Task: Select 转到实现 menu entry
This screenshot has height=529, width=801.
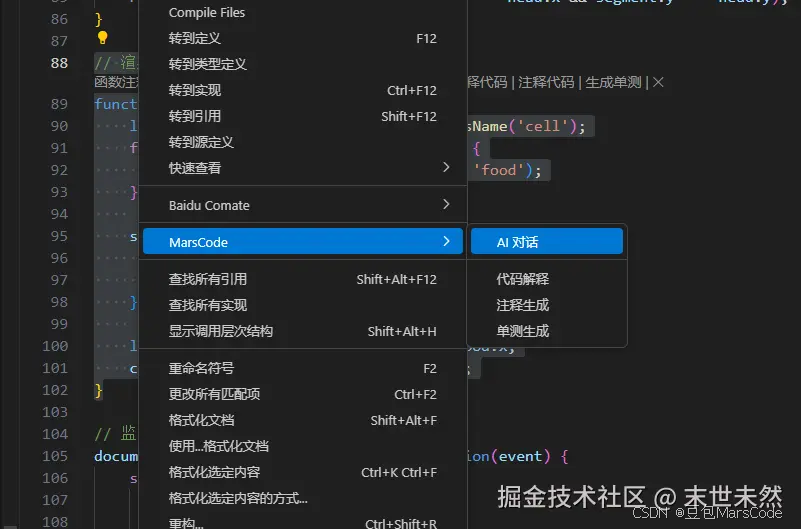Action: pyautogui.click(x=303, y=90)
